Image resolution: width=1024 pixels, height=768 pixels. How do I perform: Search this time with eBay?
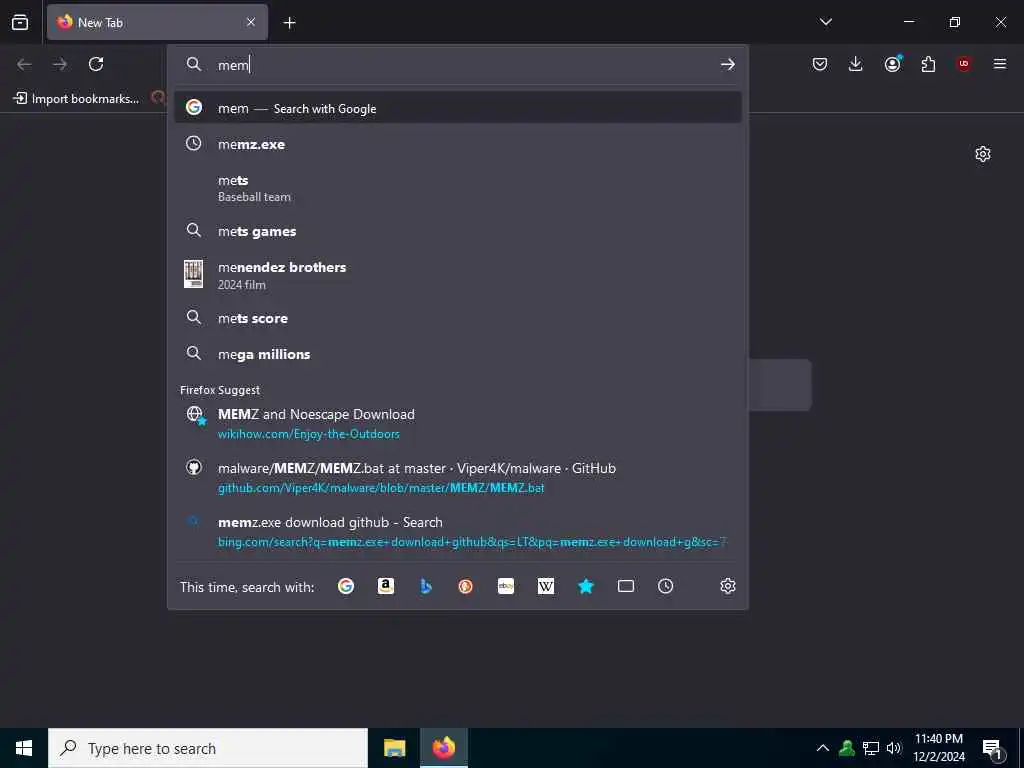[505, 586]
